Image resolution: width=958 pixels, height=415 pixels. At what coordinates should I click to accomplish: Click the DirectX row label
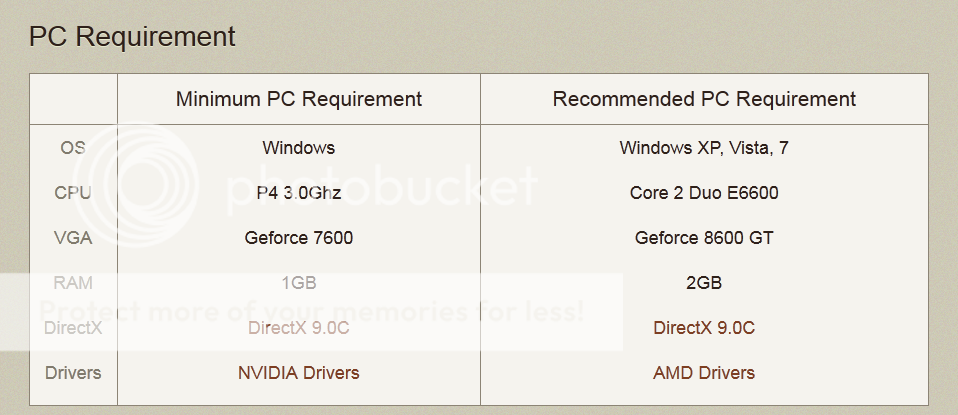tap(73, 328)
